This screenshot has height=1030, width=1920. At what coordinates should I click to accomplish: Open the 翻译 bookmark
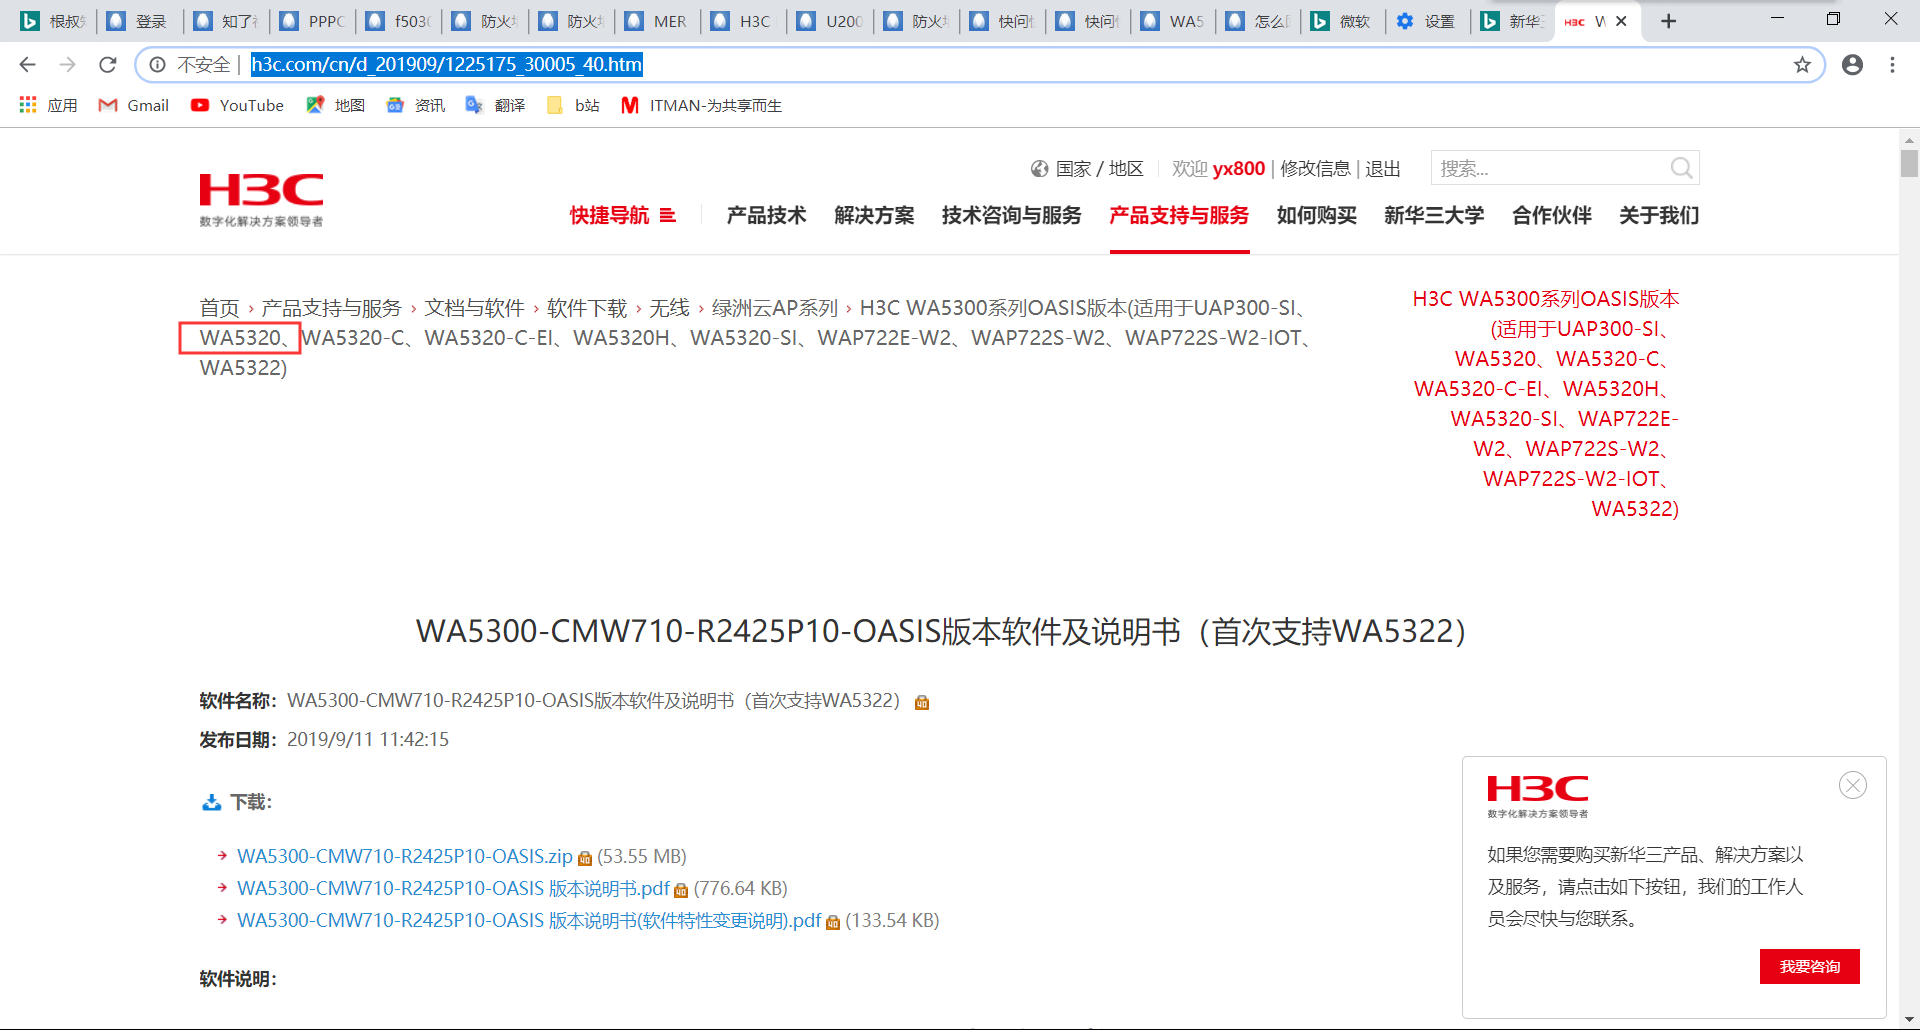495,105
